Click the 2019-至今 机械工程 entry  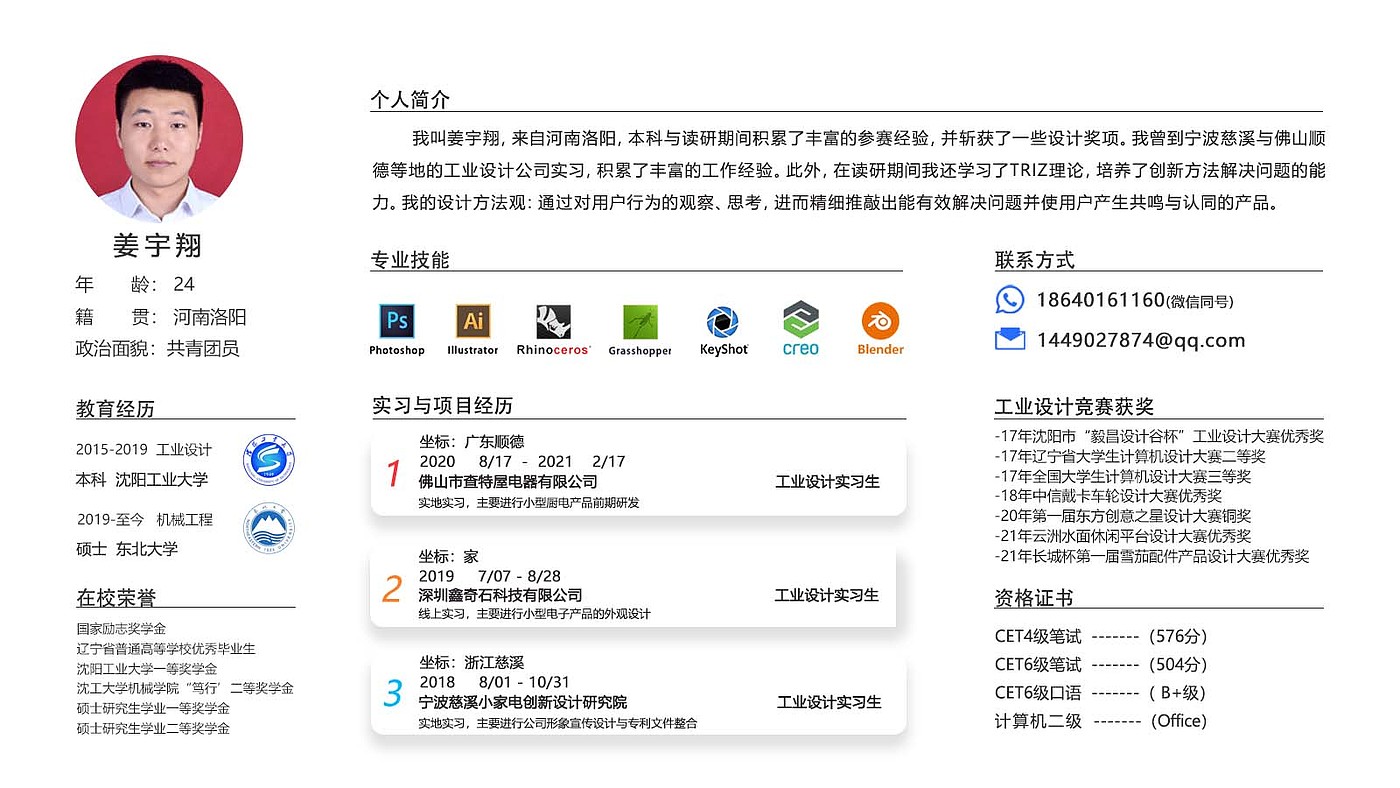[x=145, y=520]
